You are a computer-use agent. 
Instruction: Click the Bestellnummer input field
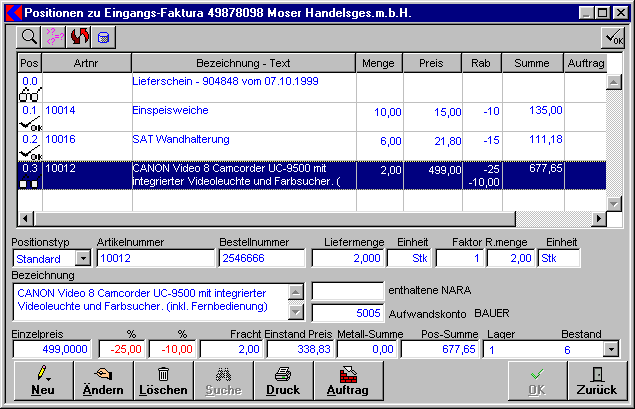point(262,259)
